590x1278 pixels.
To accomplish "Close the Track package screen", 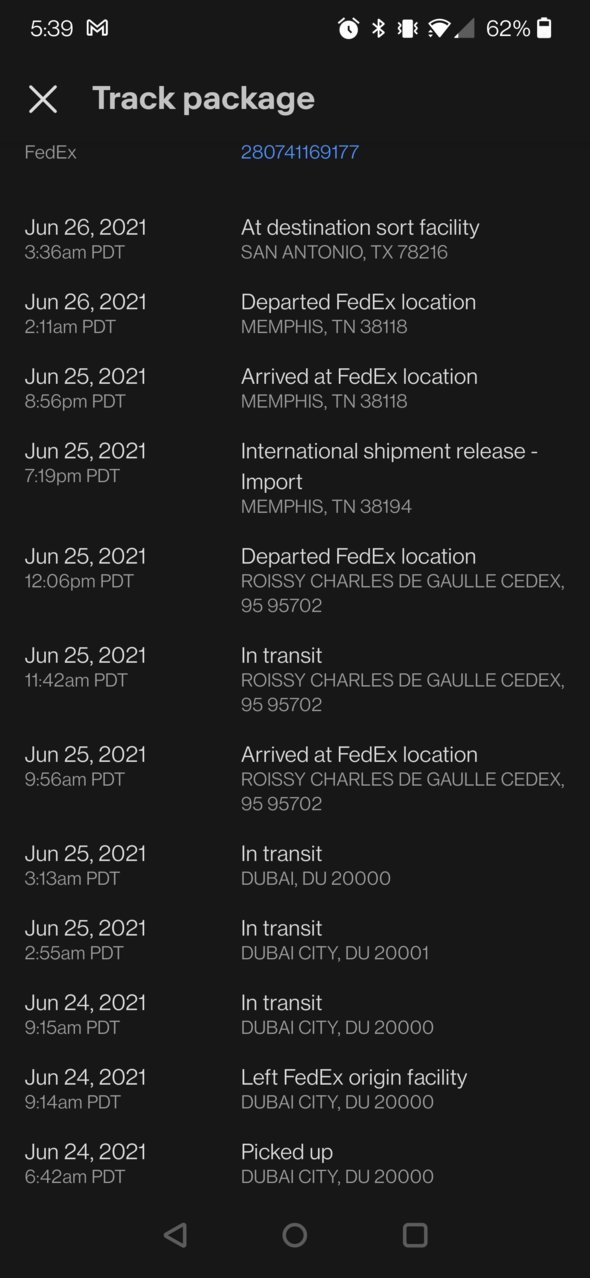I will [x=43, y=98].
